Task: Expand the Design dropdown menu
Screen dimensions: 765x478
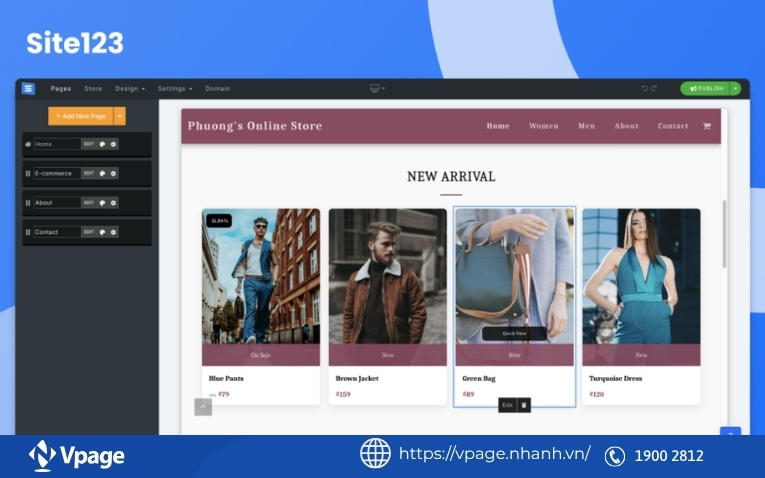Action: (x=130, y=89)
